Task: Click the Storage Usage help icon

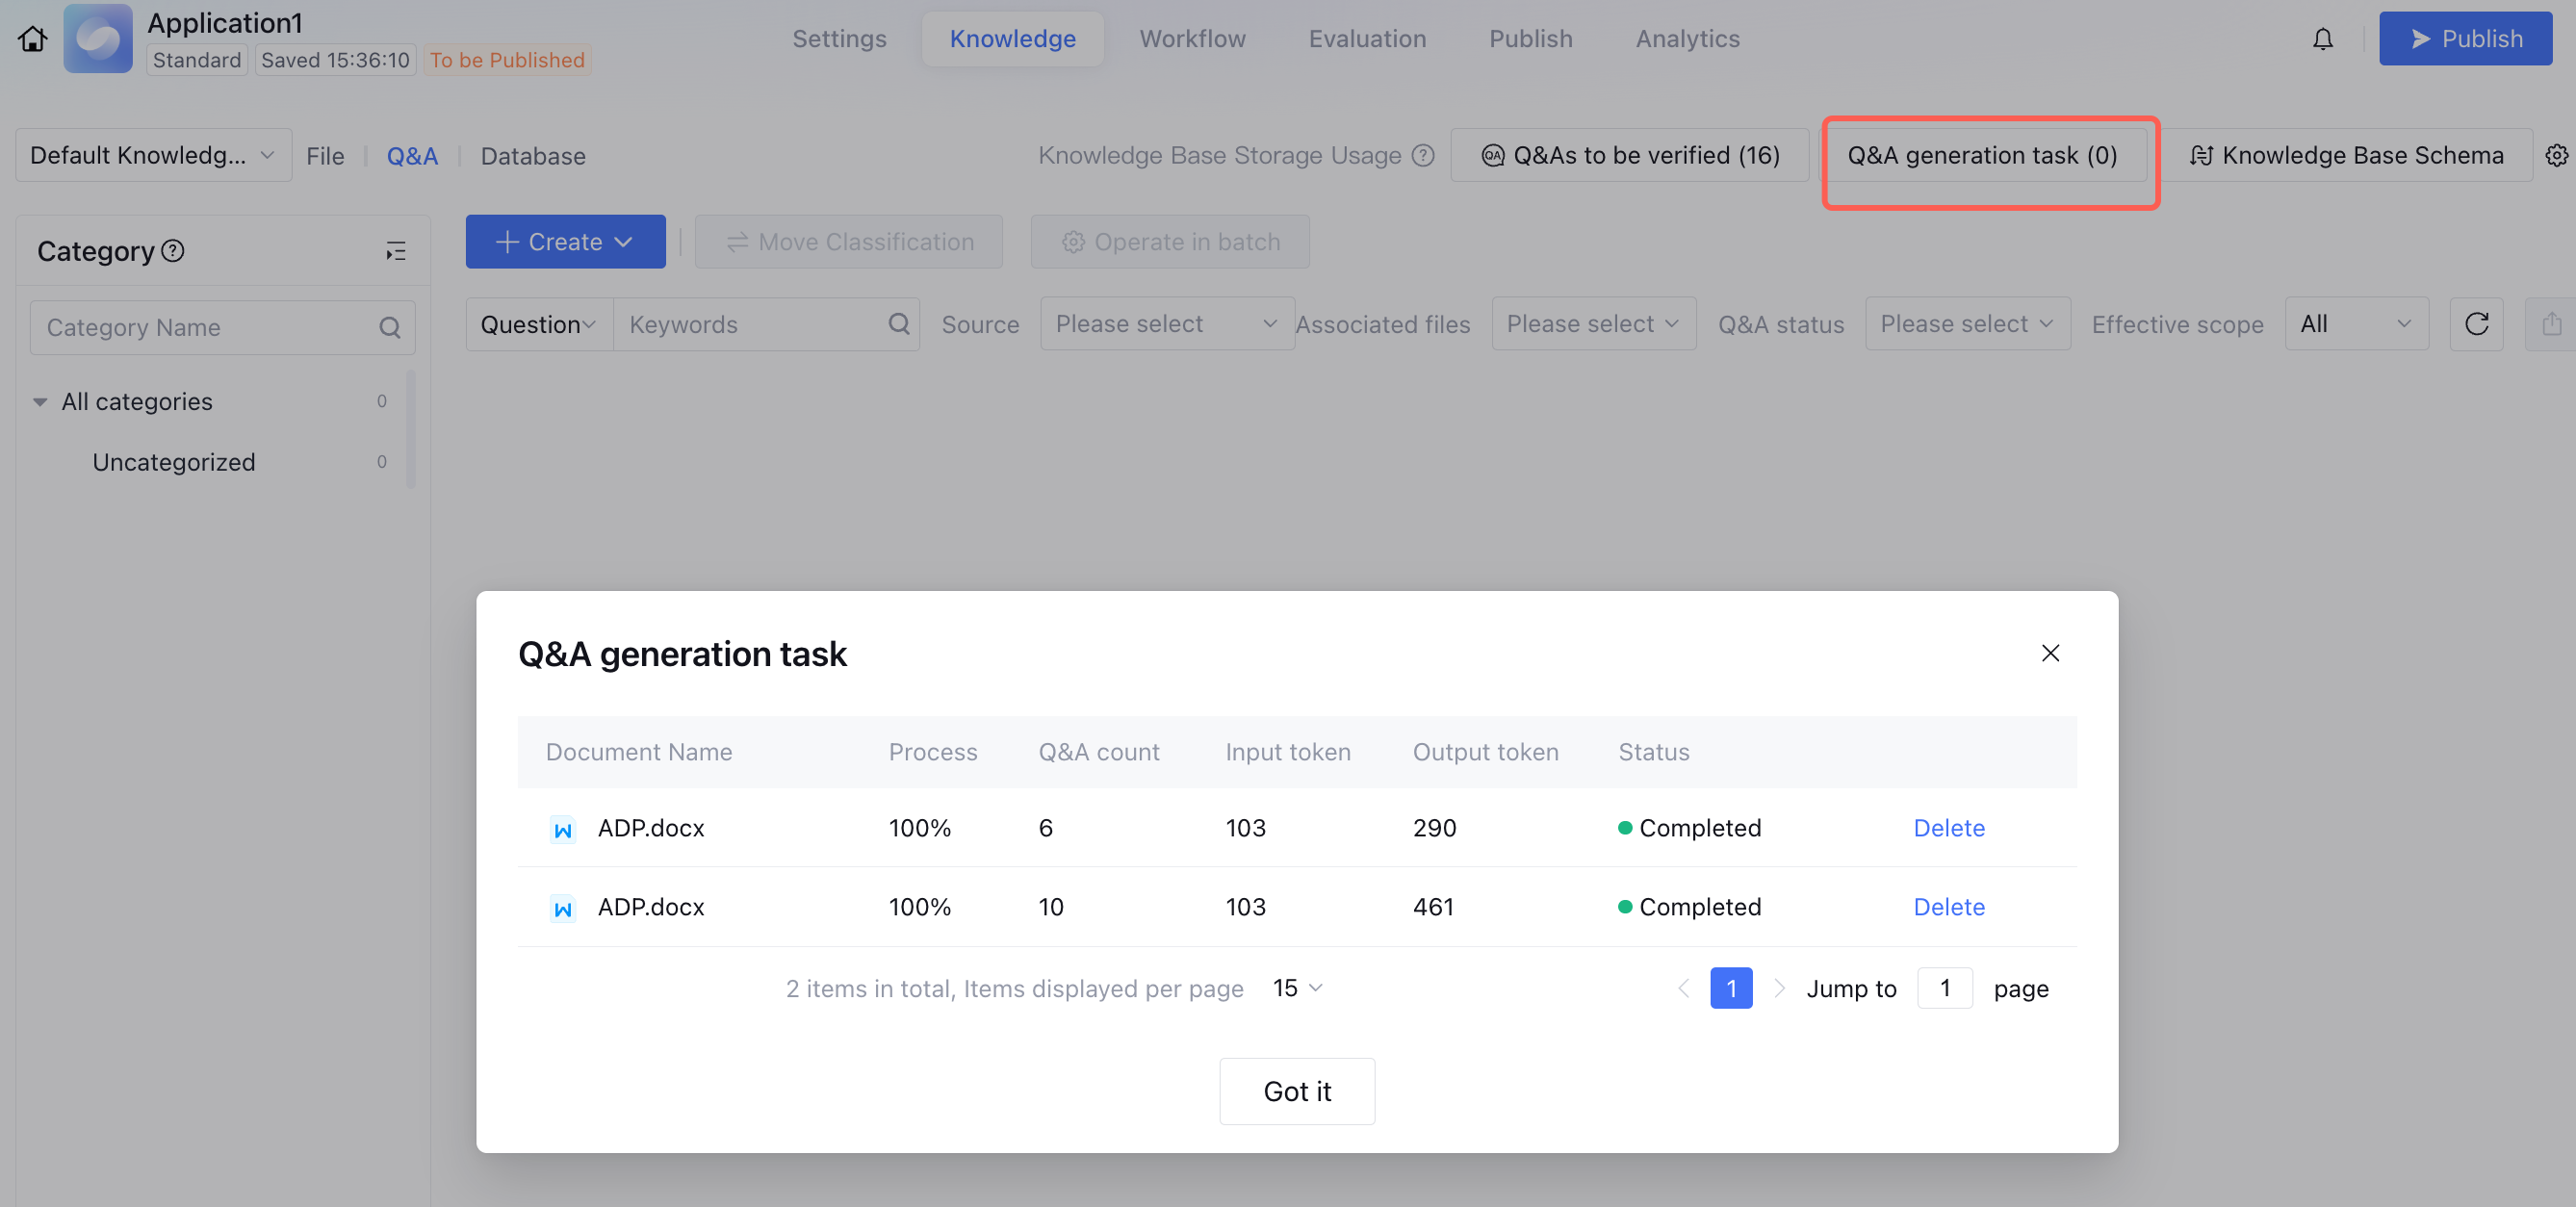Action: 1423,156
